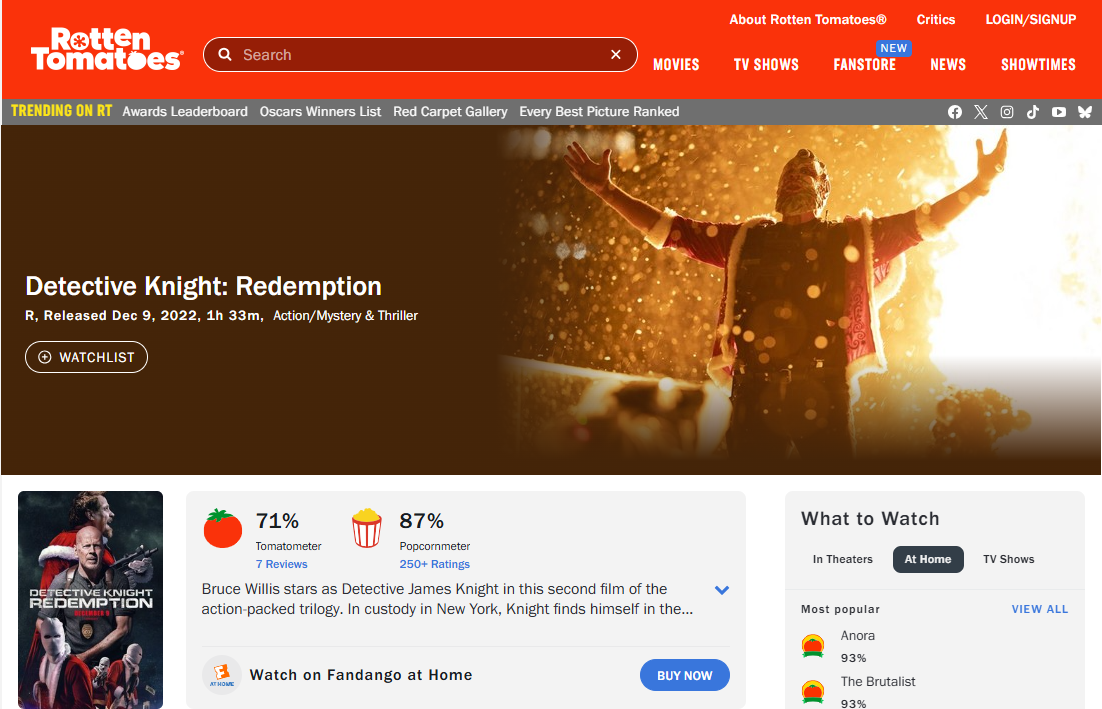
Task: Open the Bluesky butterfly icon
Action: (x=1085, y=112)
